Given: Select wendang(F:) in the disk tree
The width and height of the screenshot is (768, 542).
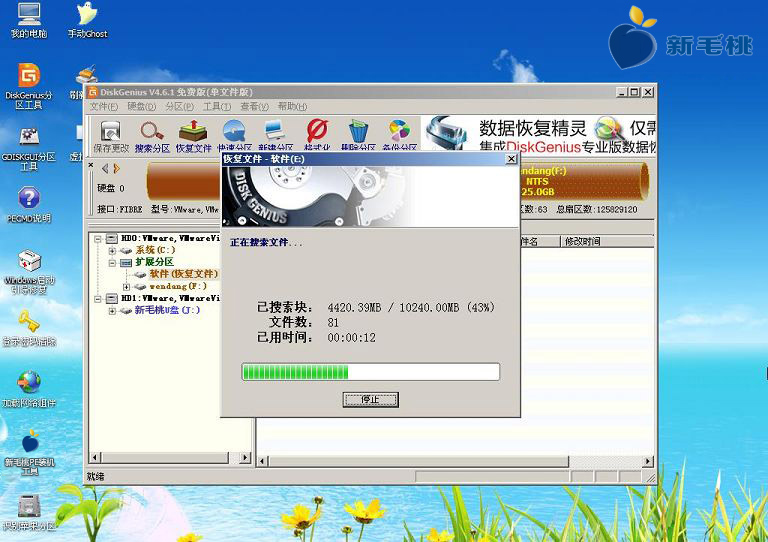Looking at the screenshot, I should (x=178, y=286).
